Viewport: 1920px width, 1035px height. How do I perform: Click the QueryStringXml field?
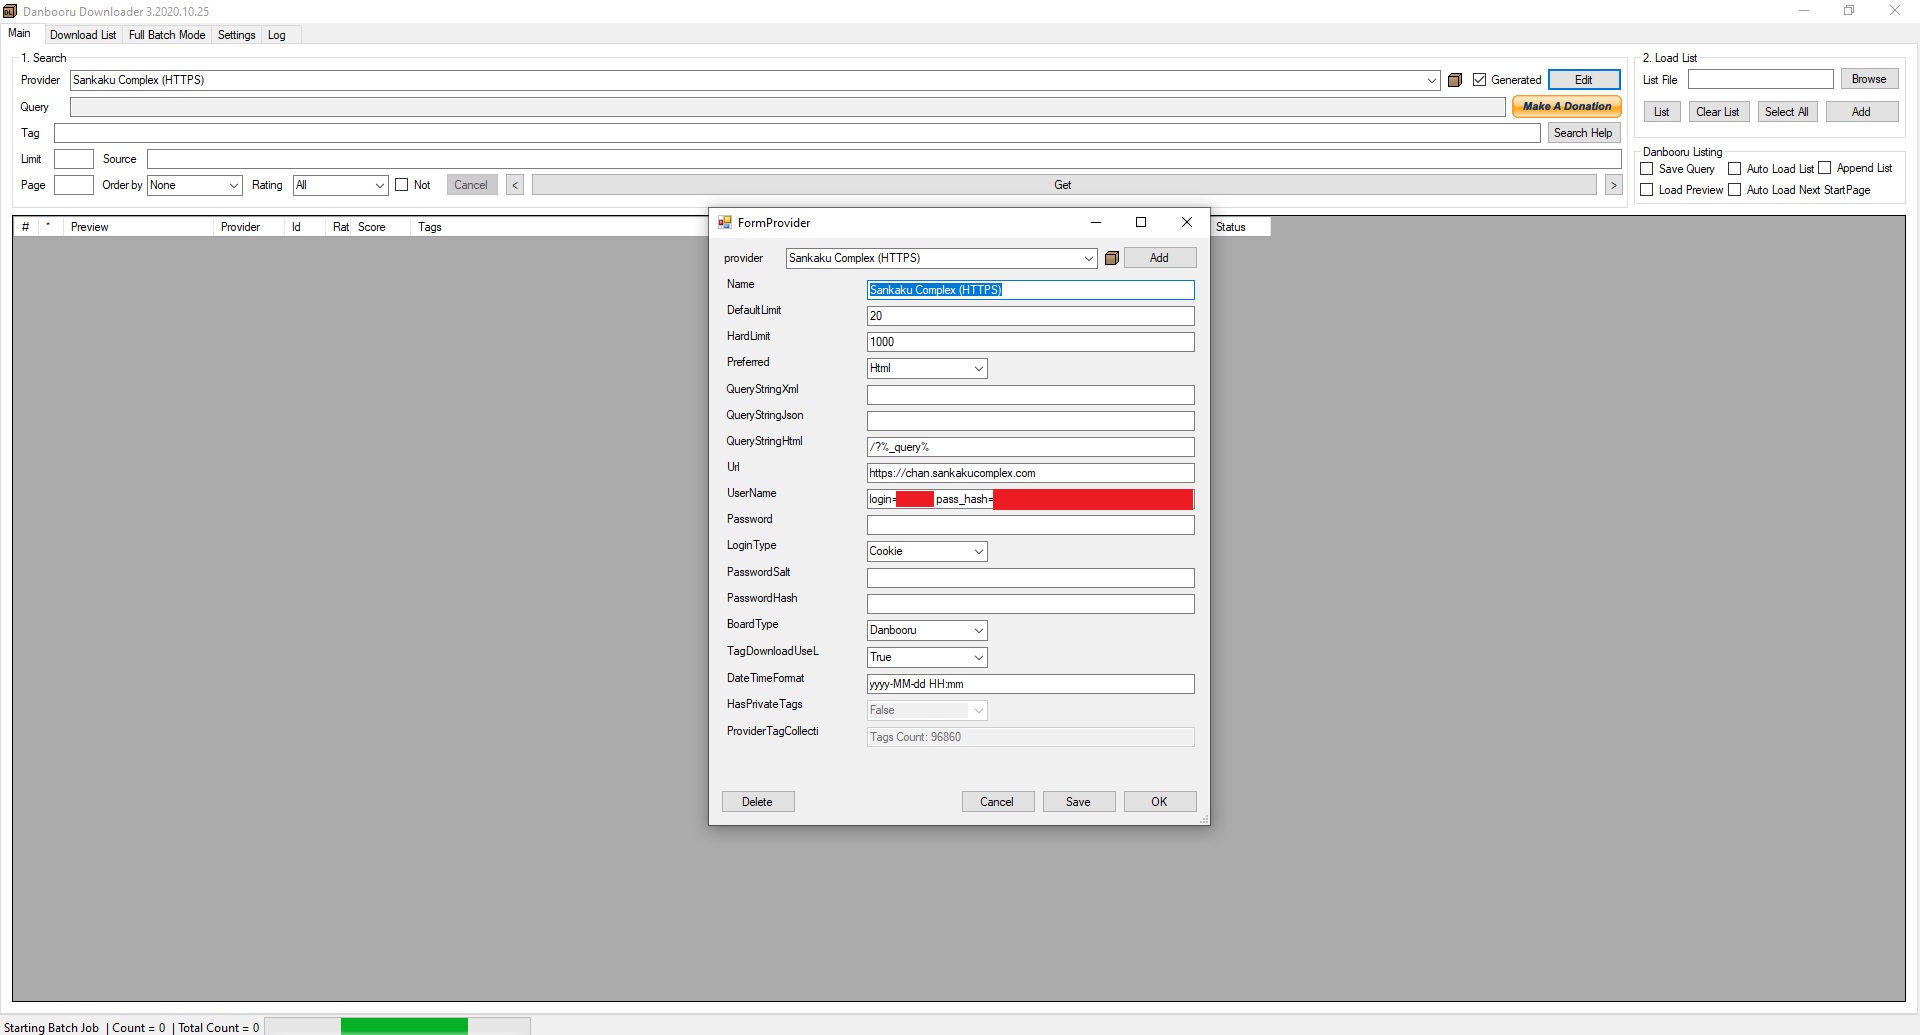pyautogui.click(x=1030, y=395)
